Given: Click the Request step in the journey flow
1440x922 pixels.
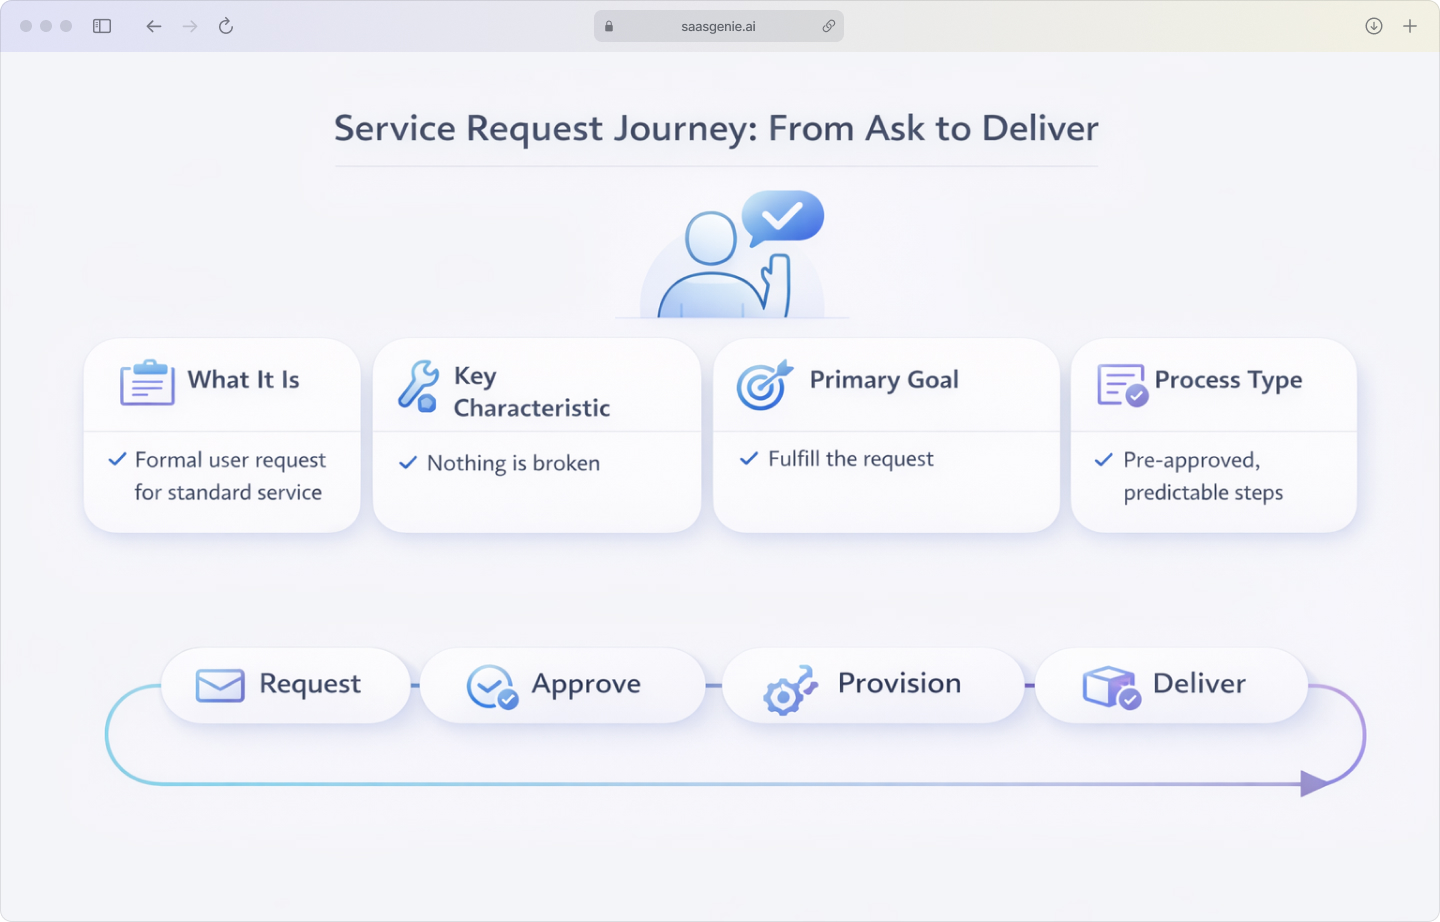Looking at the screenshot, I should point(285,685).
